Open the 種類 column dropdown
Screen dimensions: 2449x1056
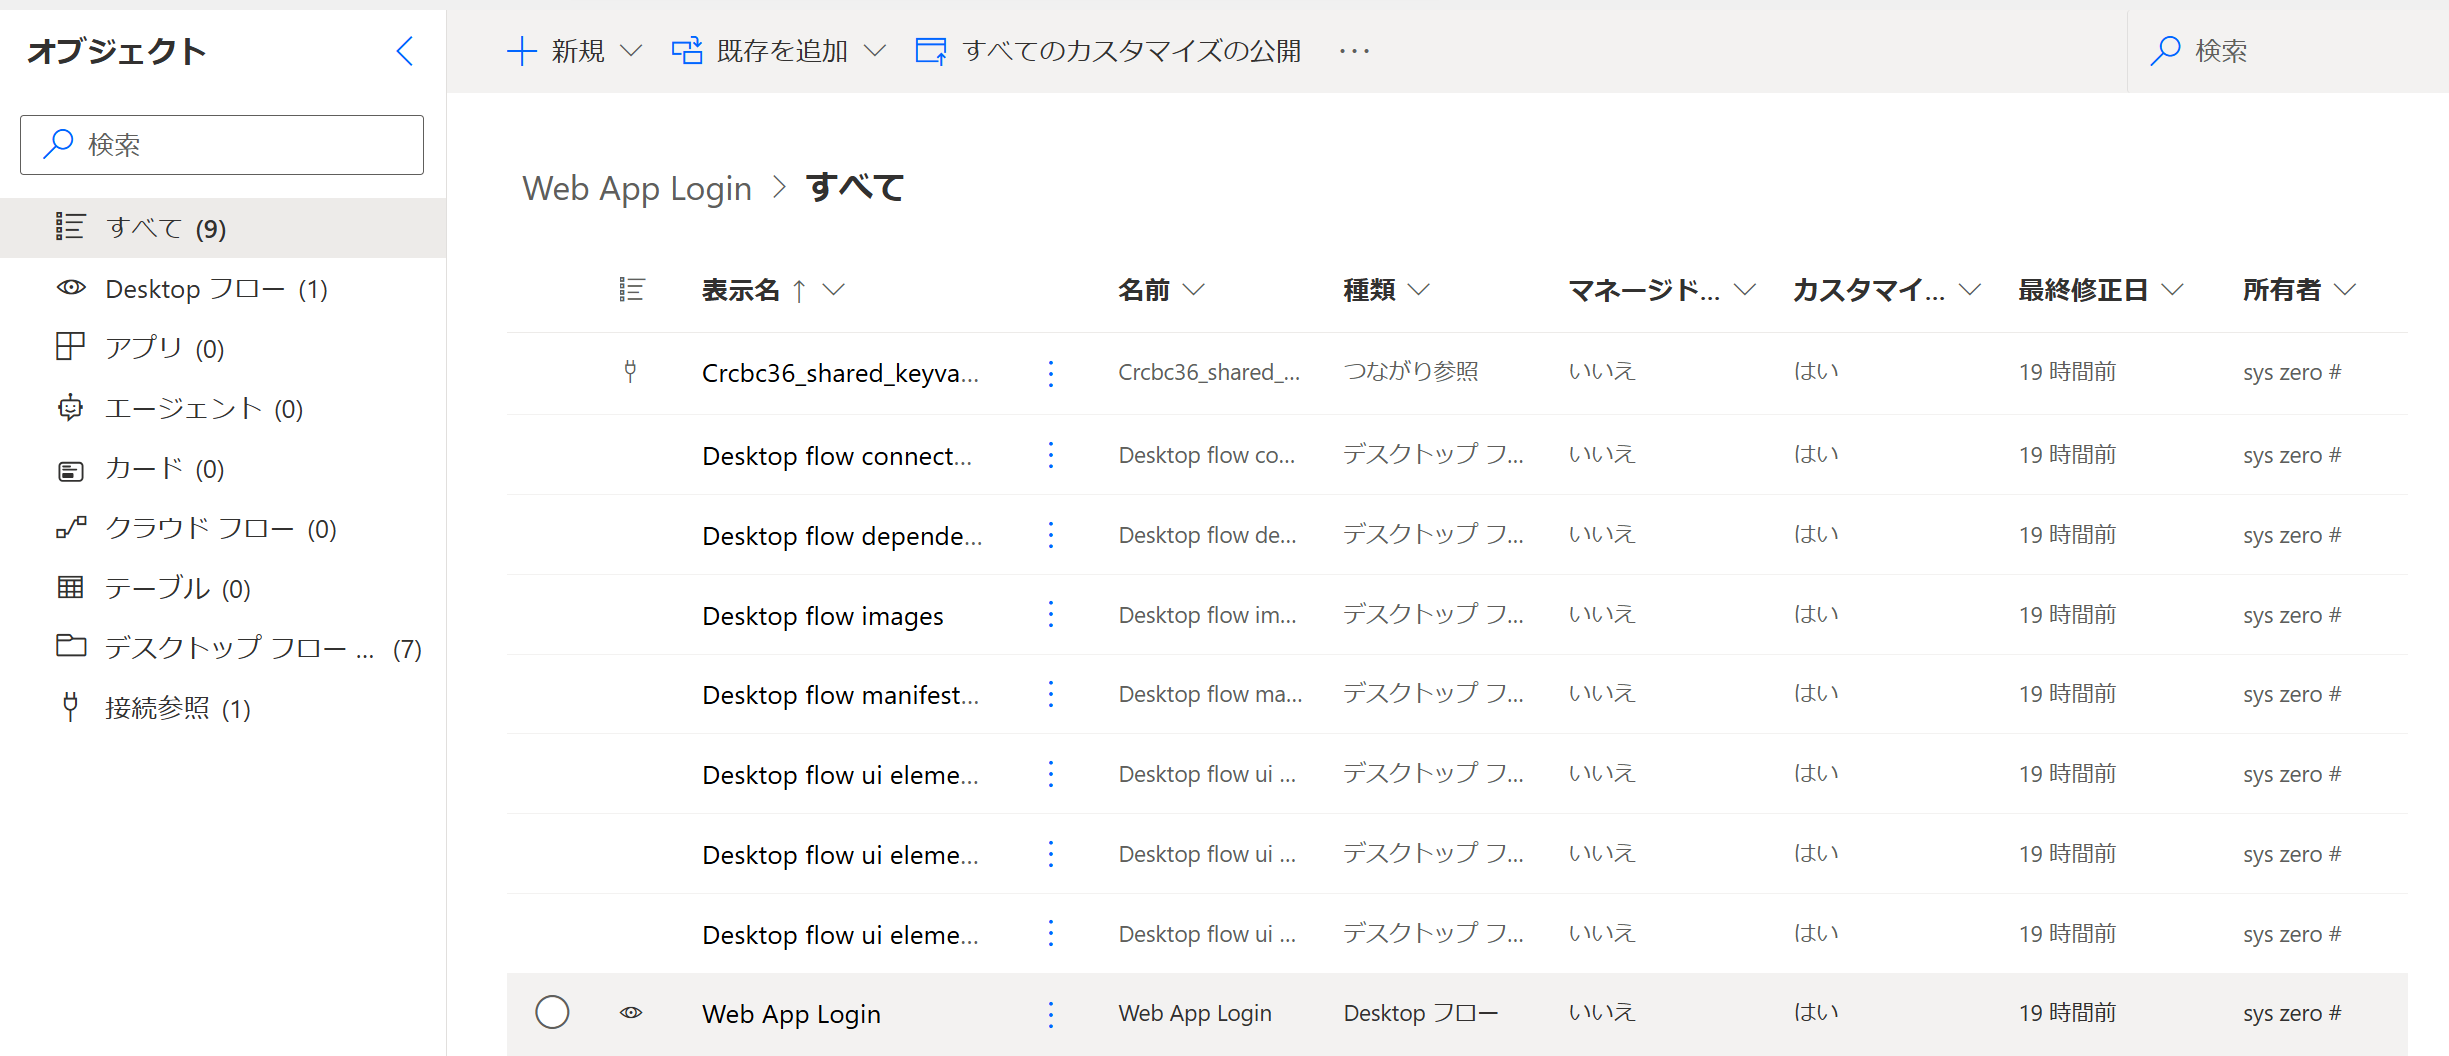[1419, 290]
